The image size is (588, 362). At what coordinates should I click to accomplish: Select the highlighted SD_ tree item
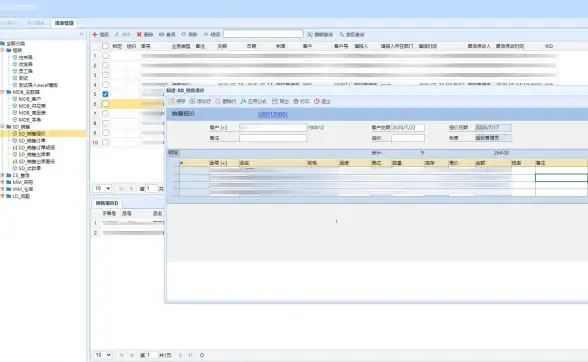[32, 134]
